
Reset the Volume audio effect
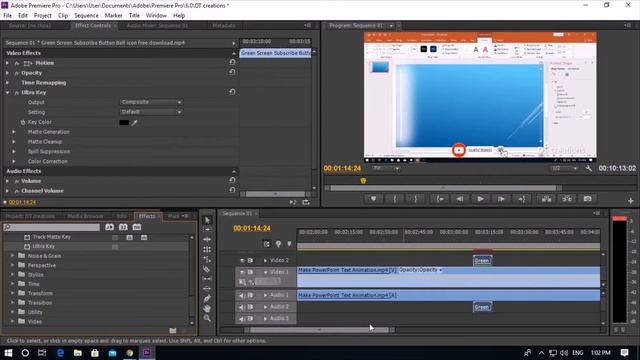(x=232, y=180)
